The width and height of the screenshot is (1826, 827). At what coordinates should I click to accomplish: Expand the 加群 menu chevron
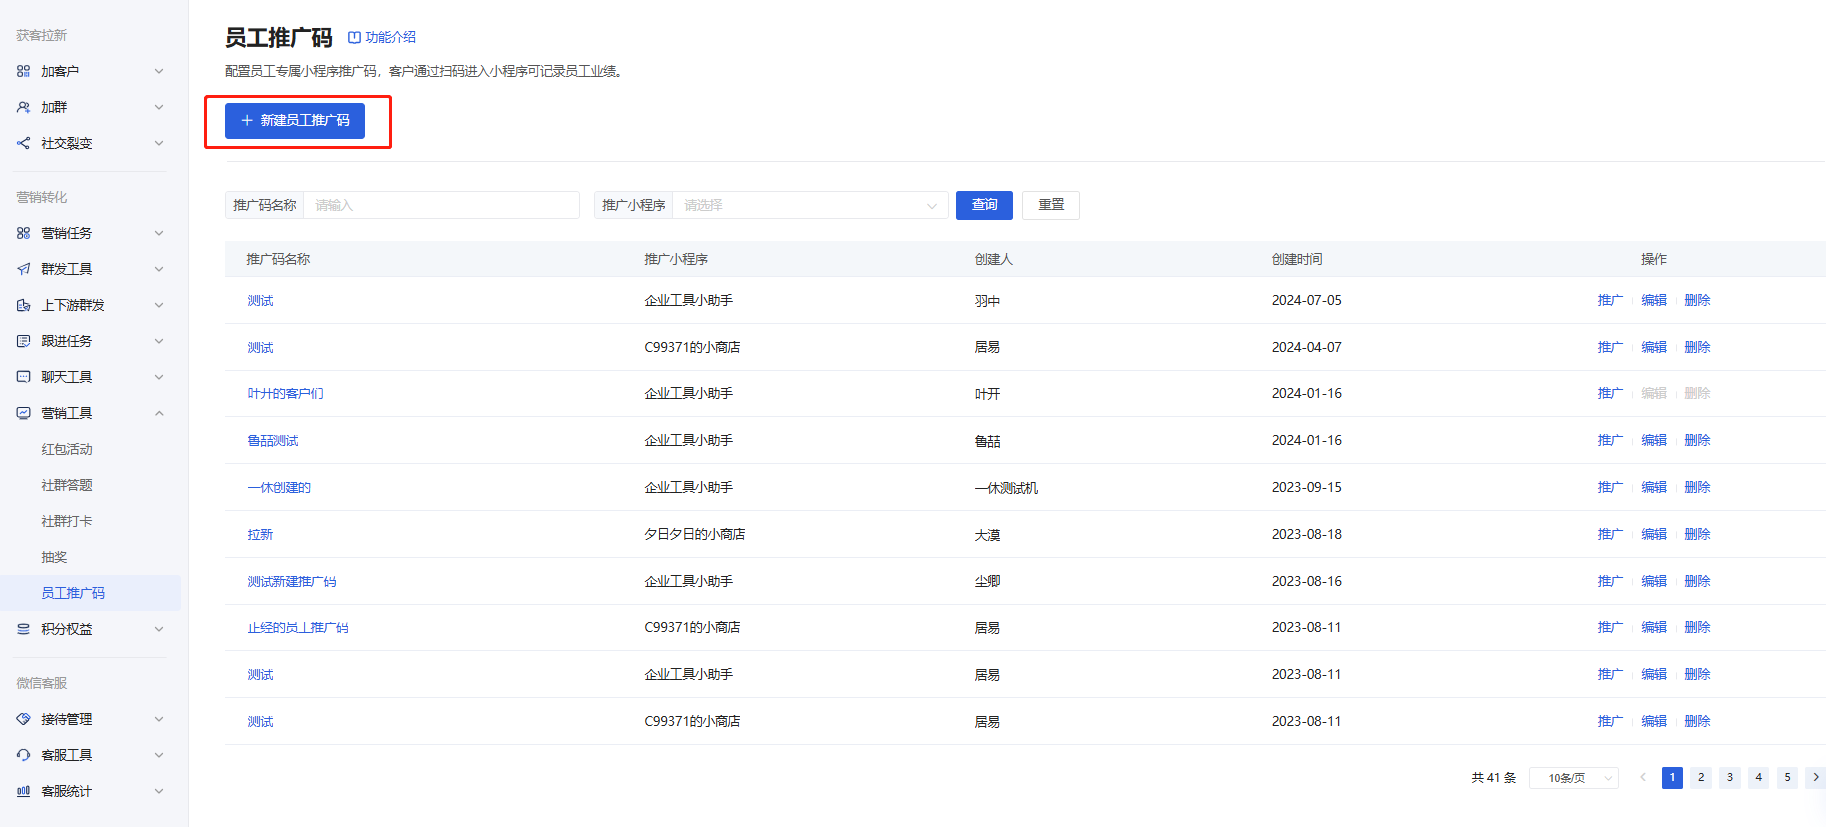pyautogui.click(x=159, y=107)
